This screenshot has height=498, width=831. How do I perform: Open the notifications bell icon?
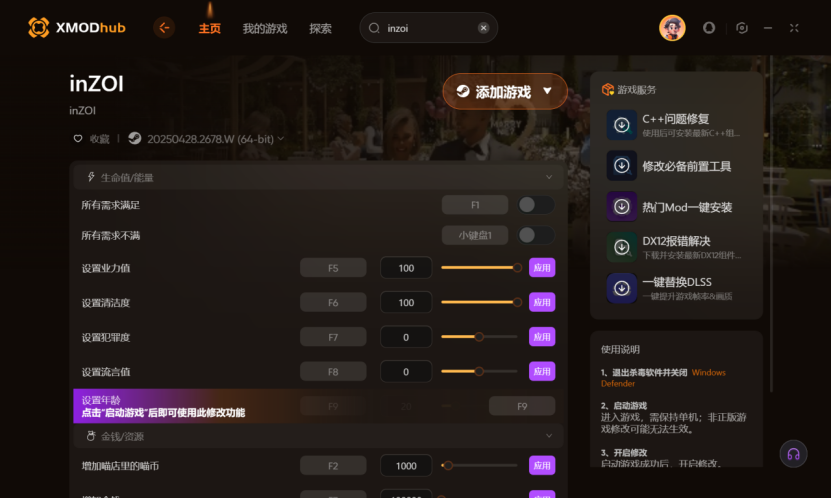[x=709, y=28]
